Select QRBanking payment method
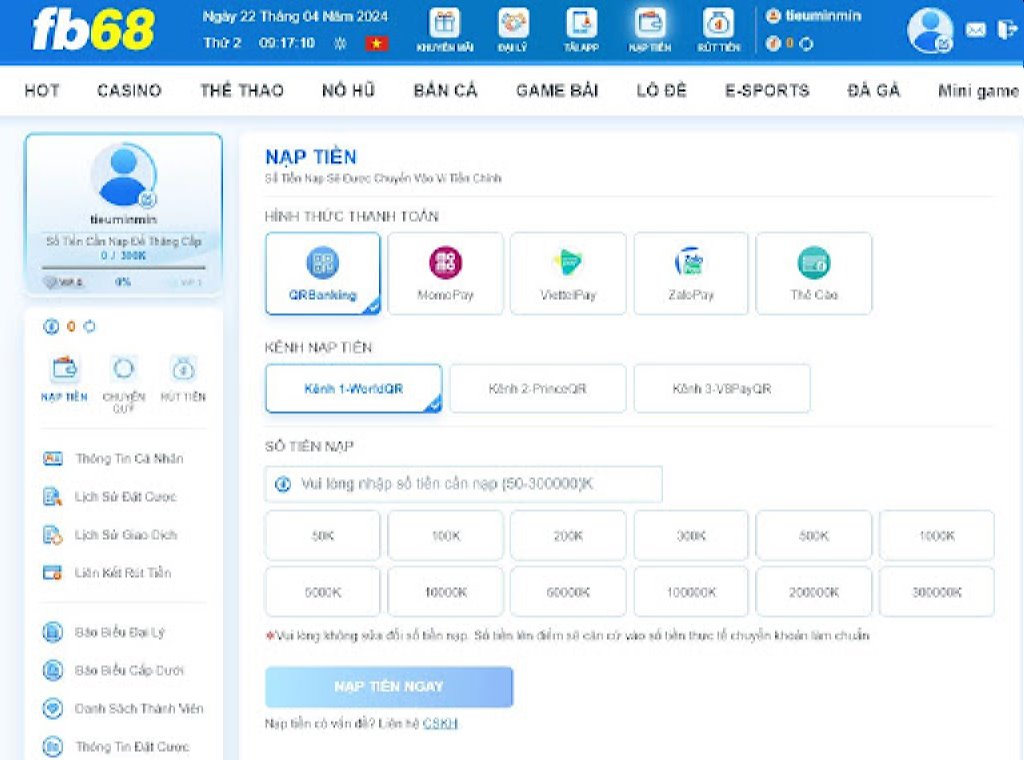The image size is (1024, 760). coord(323,273)
